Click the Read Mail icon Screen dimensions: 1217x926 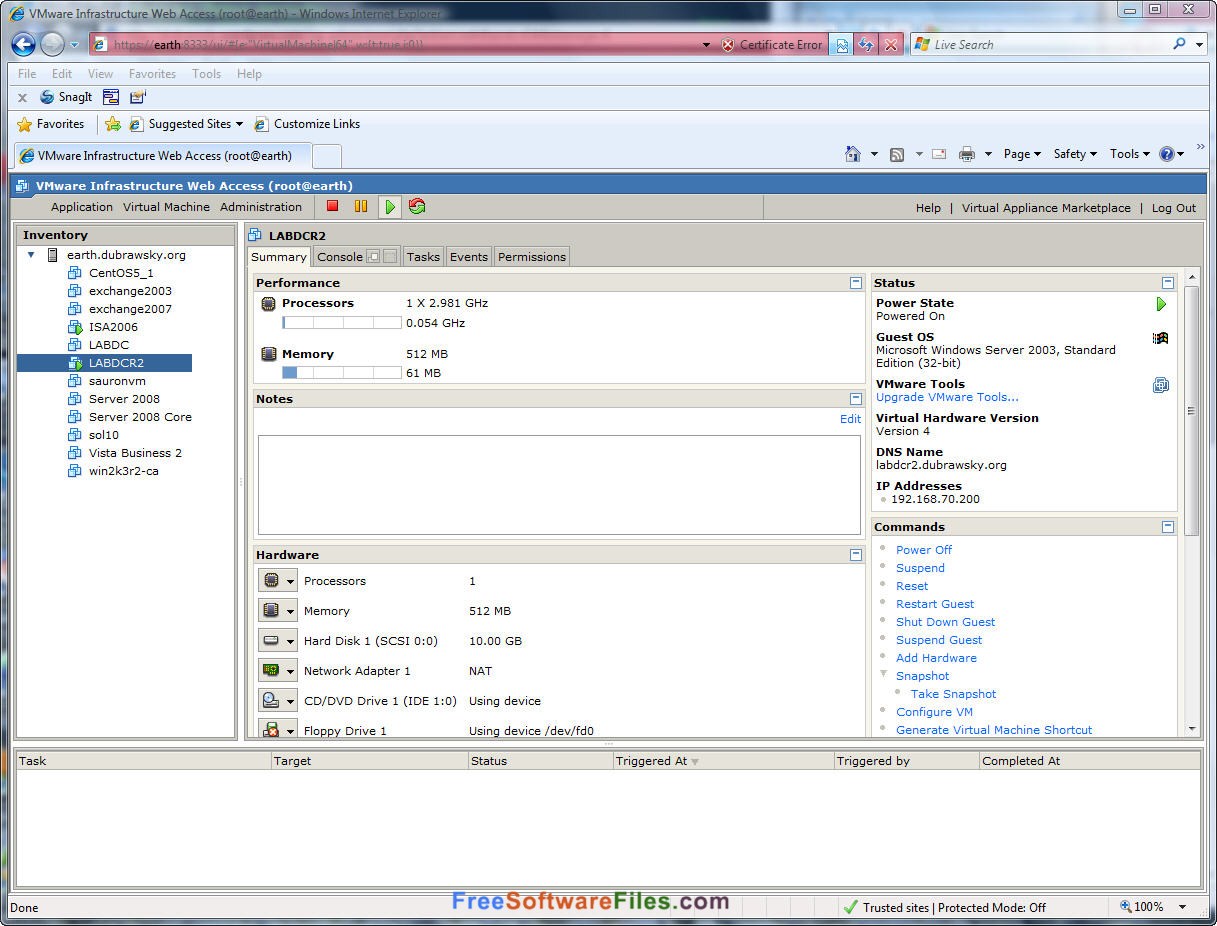[939, 154]
